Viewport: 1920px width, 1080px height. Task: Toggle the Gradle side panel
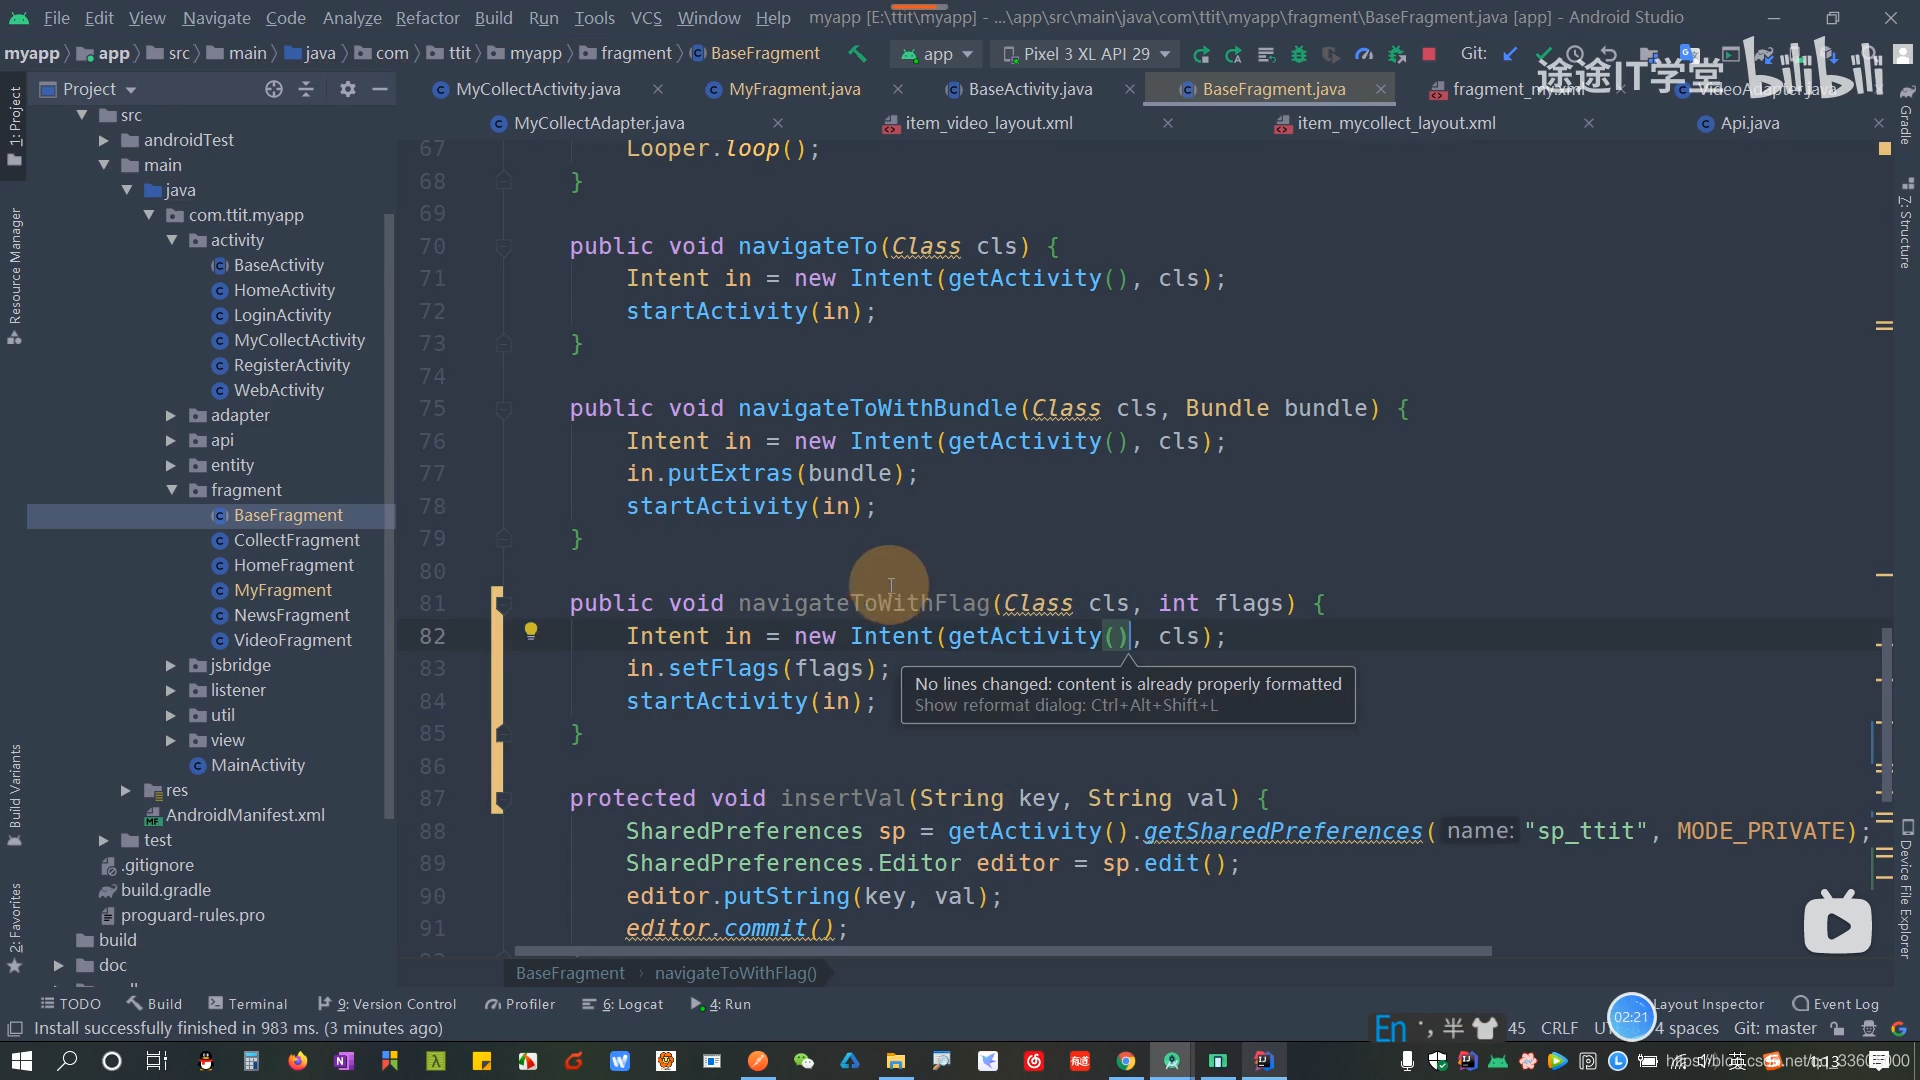[x=1906, y=115]
